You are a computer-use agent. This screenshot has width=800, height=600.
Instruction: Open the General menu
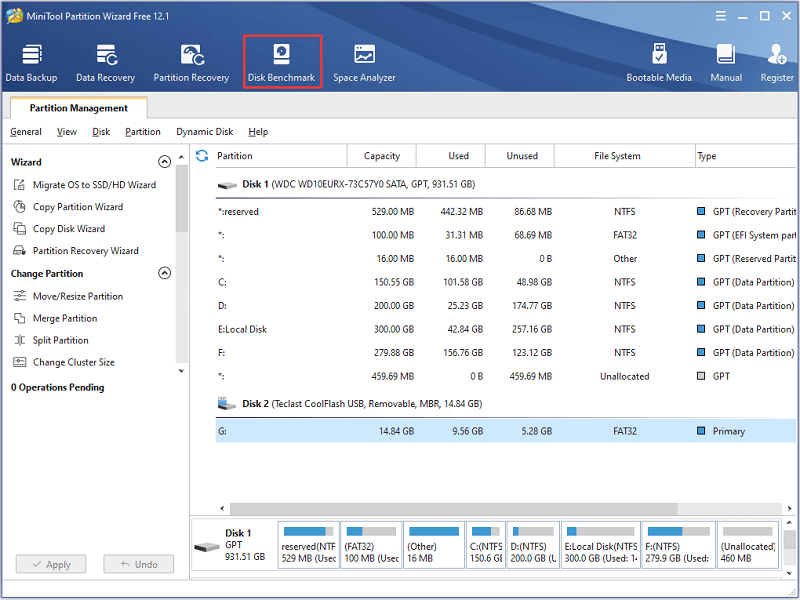[26, 132]
